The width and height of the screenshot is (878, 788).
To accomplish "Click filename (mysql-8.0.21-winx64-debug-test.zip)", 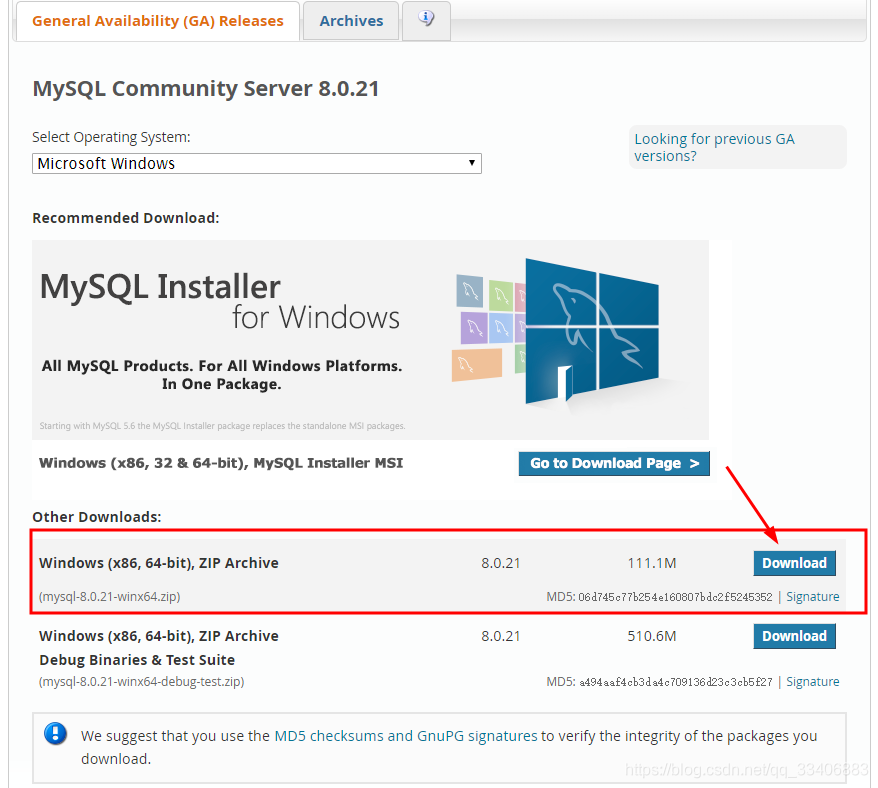I will click(x=141, y=682).
